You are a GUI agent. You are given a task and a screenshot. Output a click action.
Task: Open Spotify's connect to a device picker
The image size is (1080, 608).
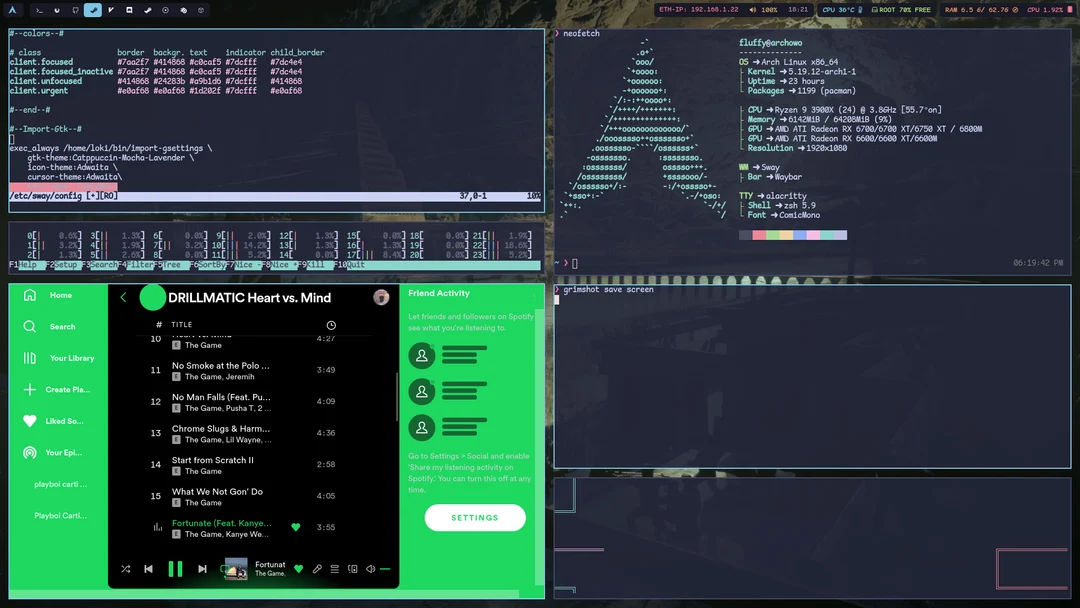[352, 568]
